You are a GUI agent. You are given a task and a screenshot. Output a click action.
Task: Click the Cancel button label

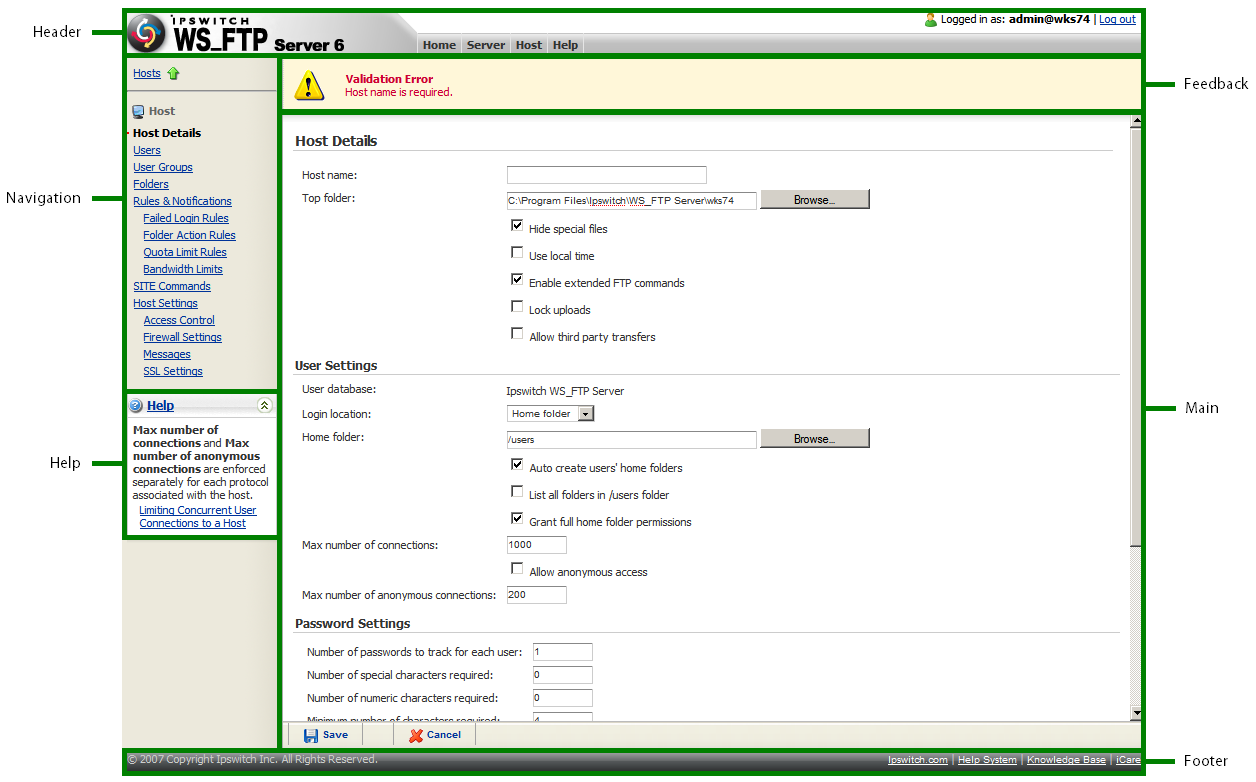444,735
